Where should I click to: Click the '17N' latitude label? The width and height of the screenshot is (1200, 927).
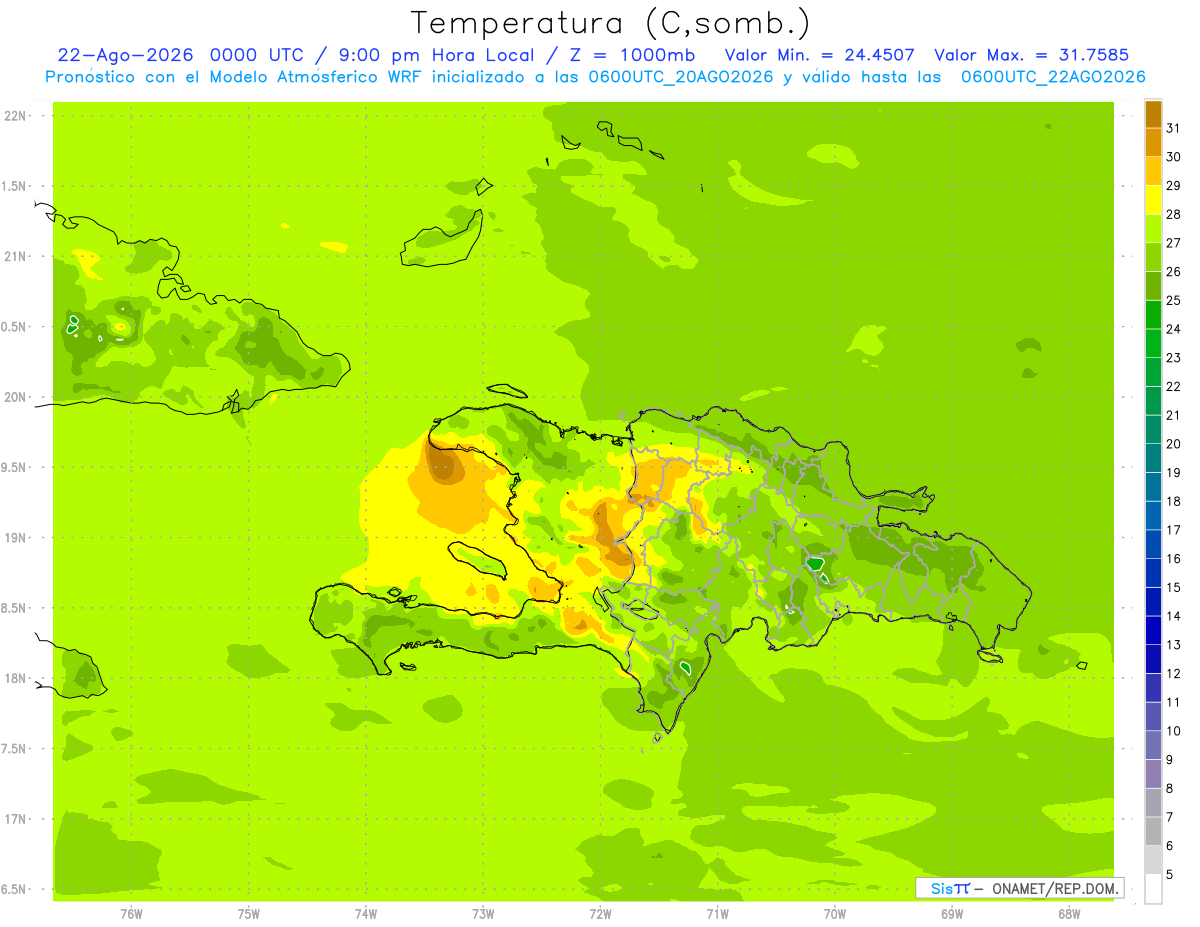tap(14, 820)
